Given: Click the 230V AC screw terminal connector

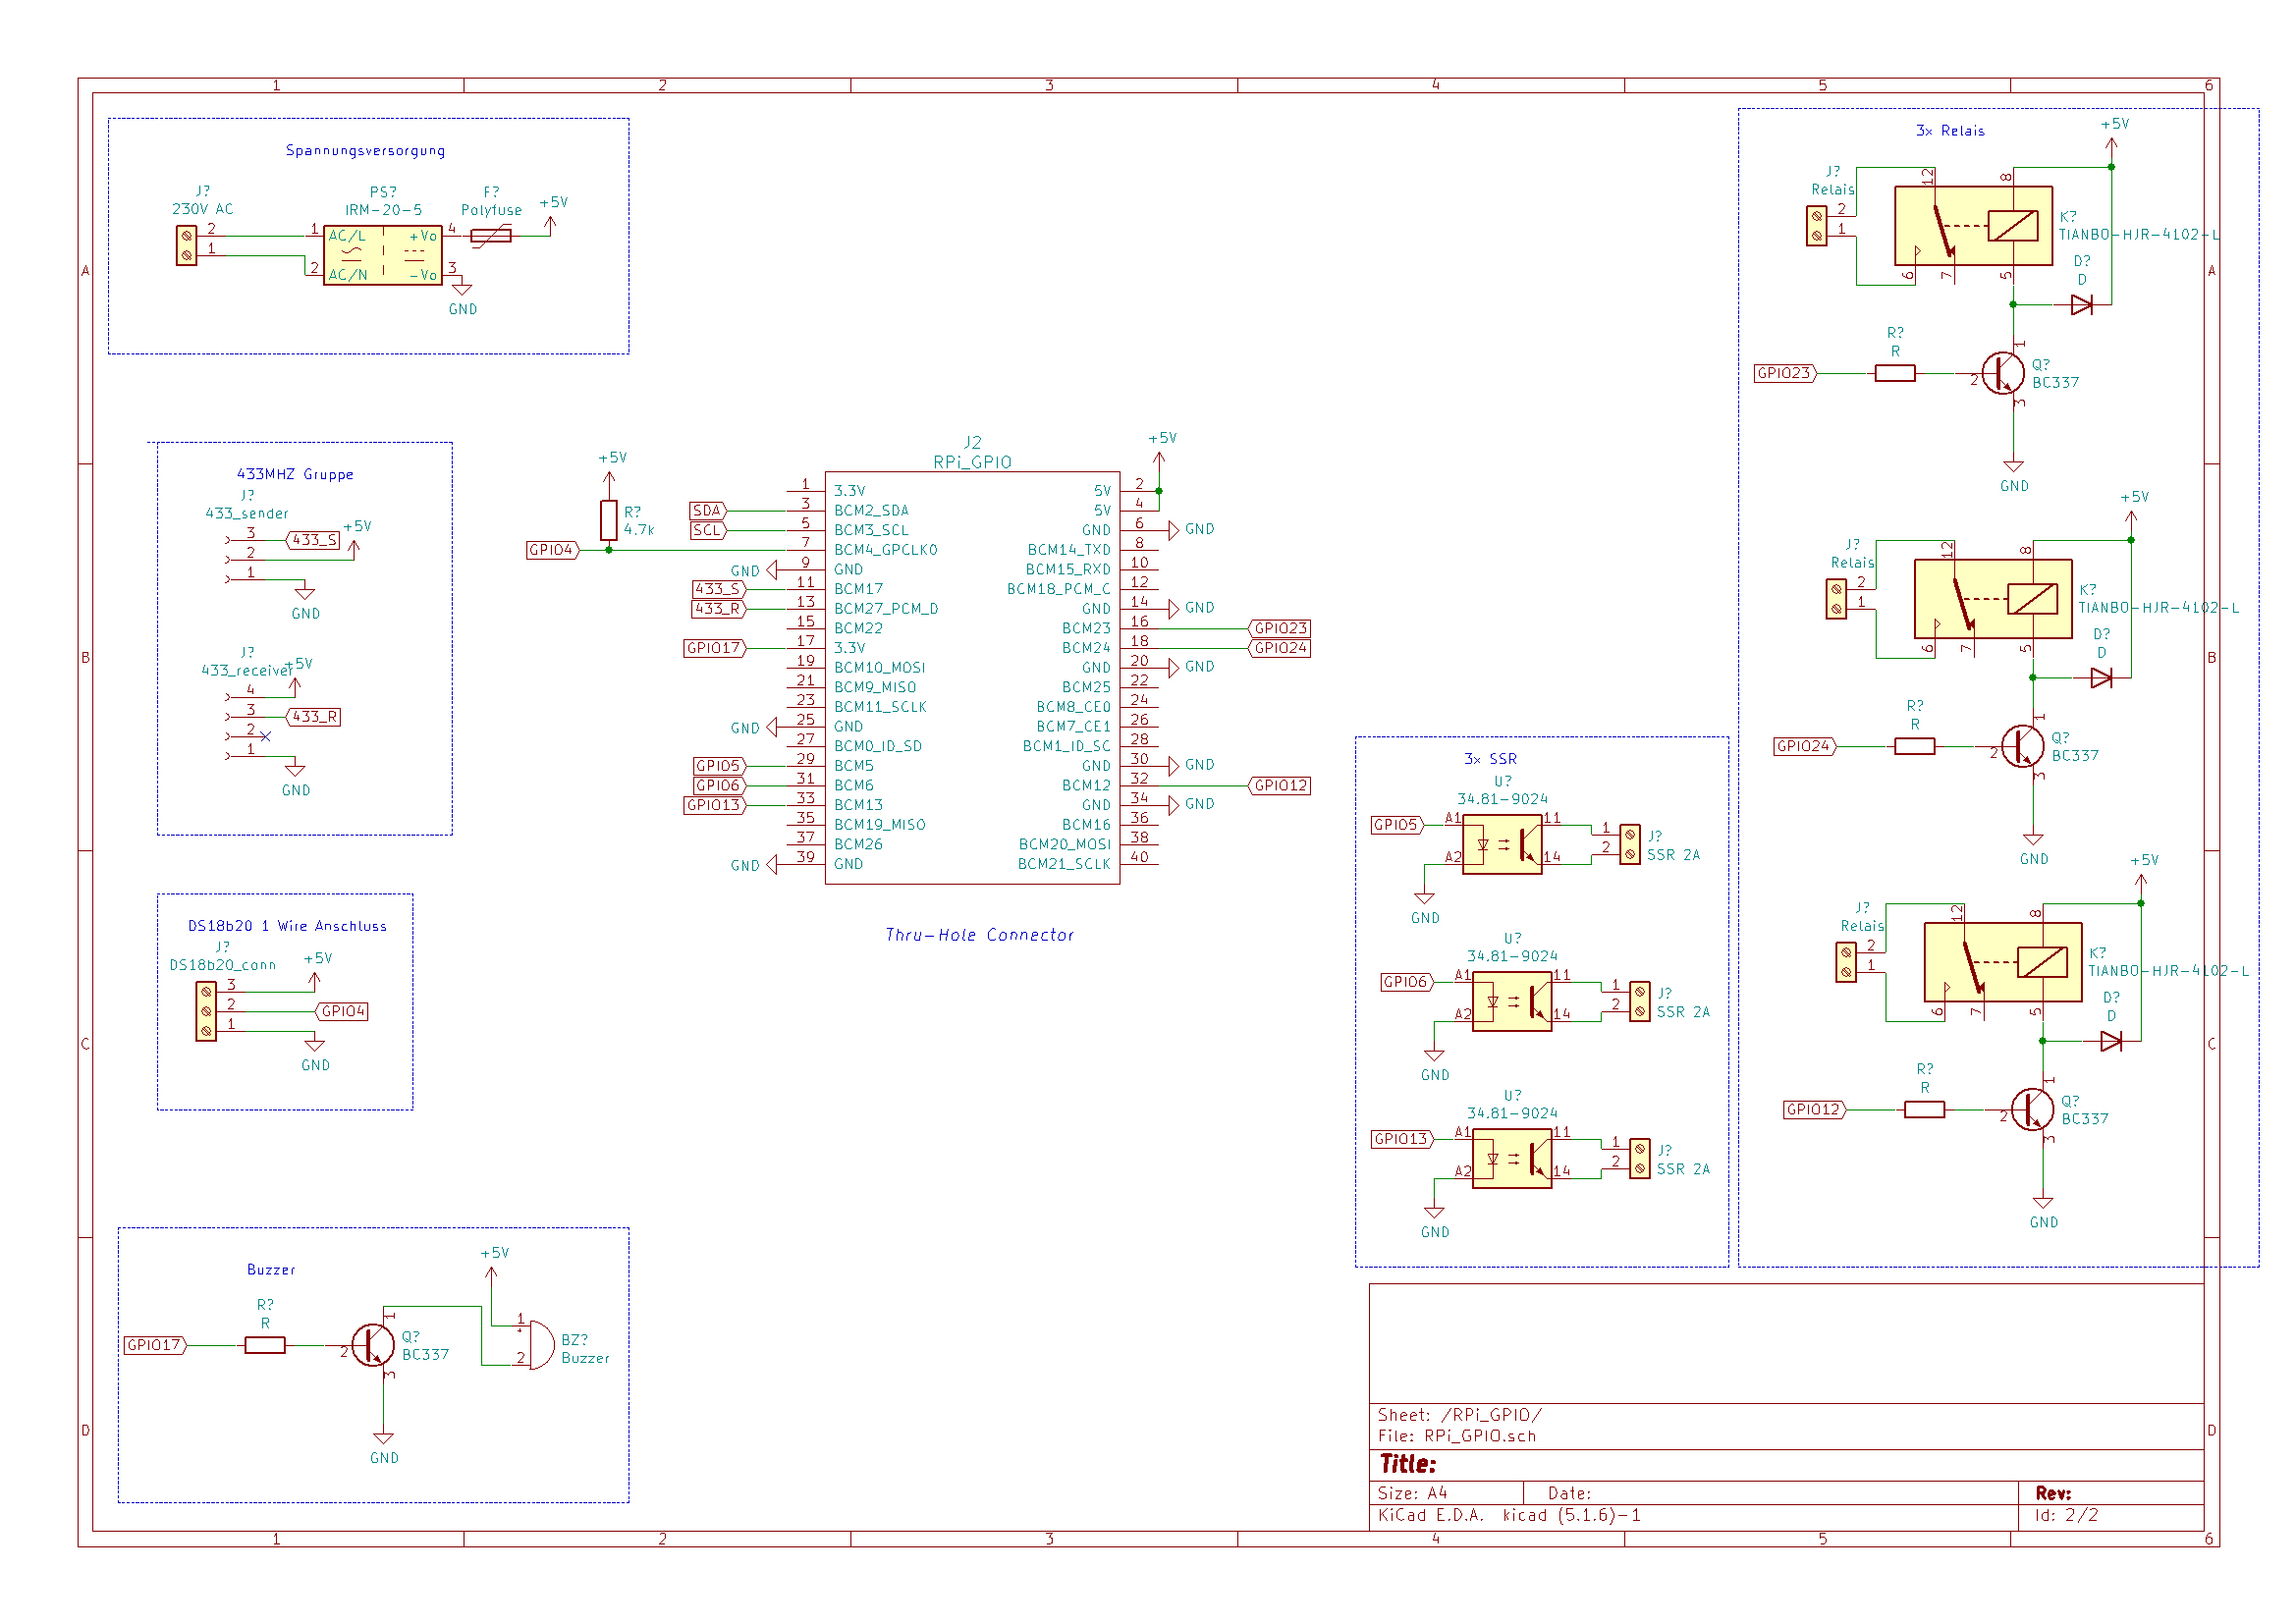Looking at the screenshot, I should click(x=186, y=245).
